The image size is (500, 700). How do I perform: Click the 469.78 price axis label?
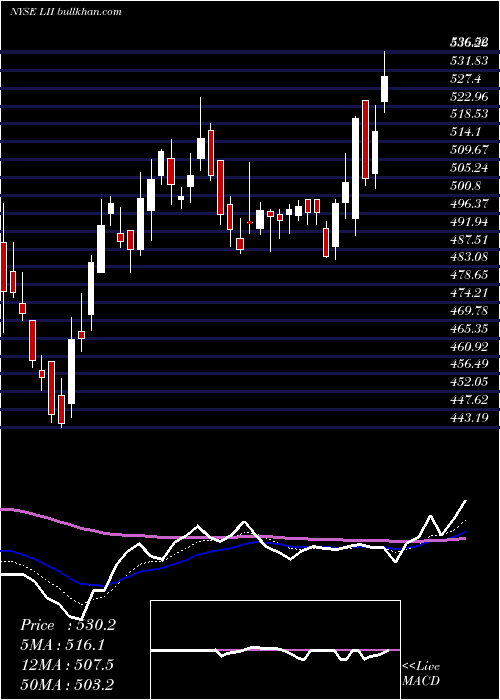(469, 311)
